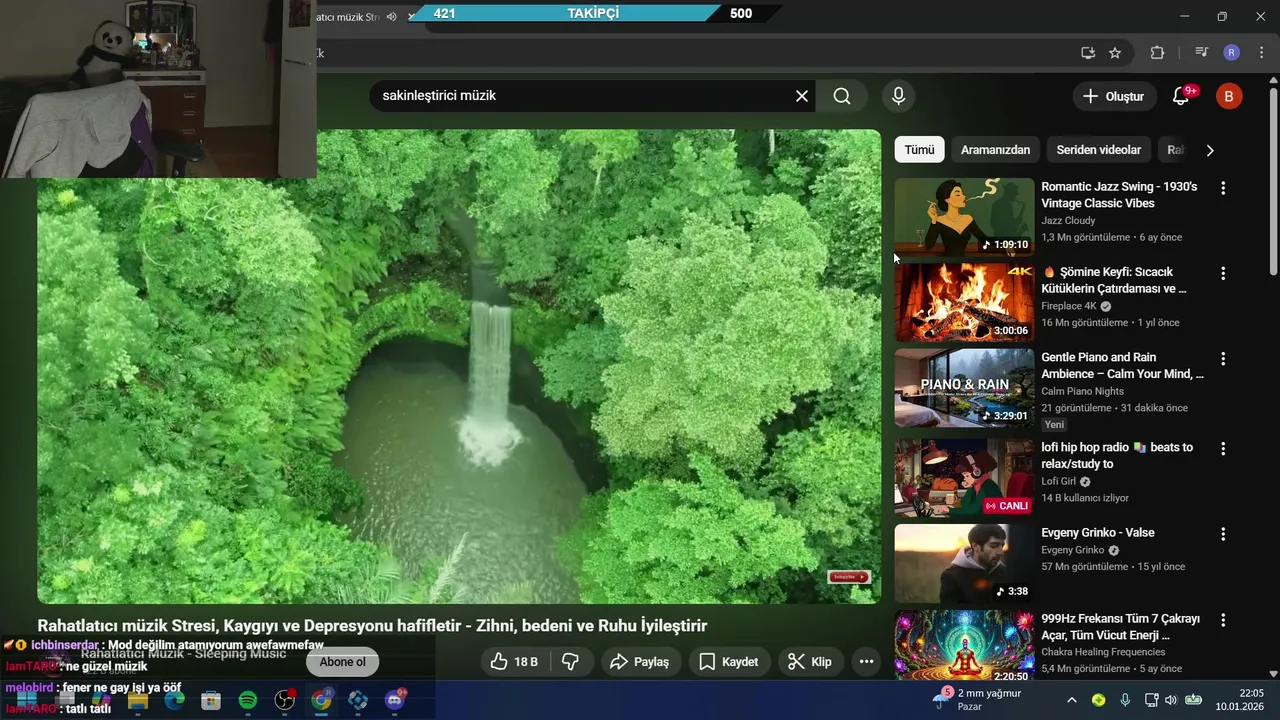
Task: Click the YouTube search magnifier button
Action: point(842,96)
